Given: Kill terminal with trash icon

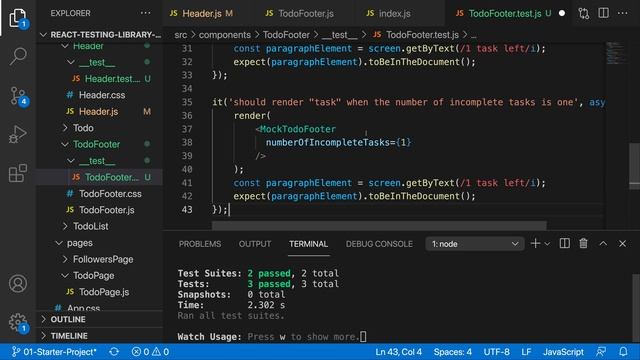Looking at the screenshot, I should click(583, 244).
